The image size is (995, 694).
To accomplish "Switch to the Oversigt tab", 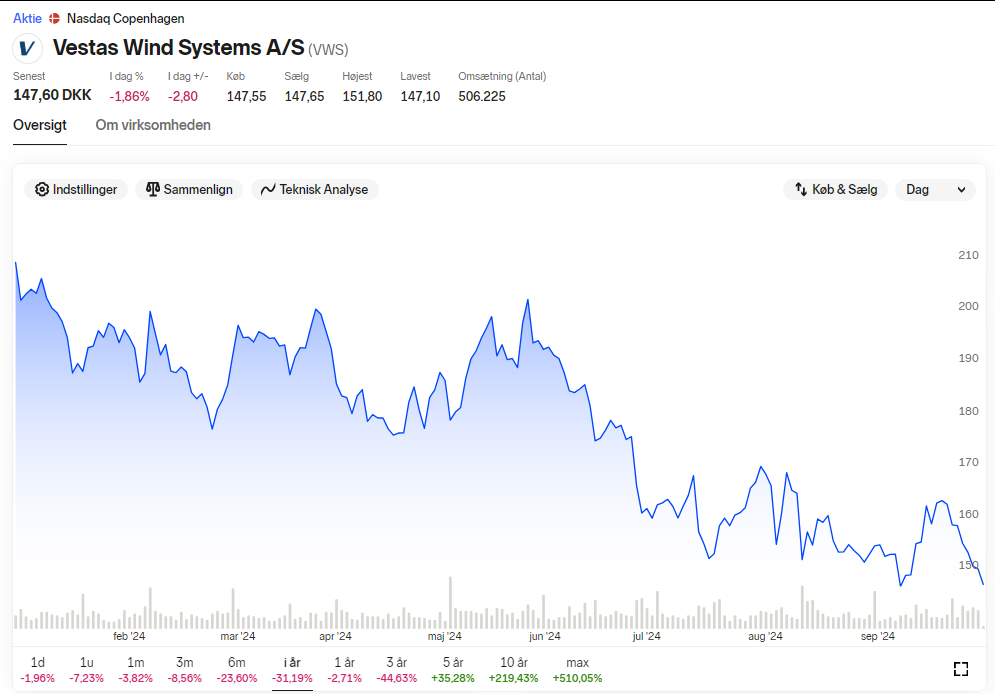I will pyautogui.click(x=40, y=125).
